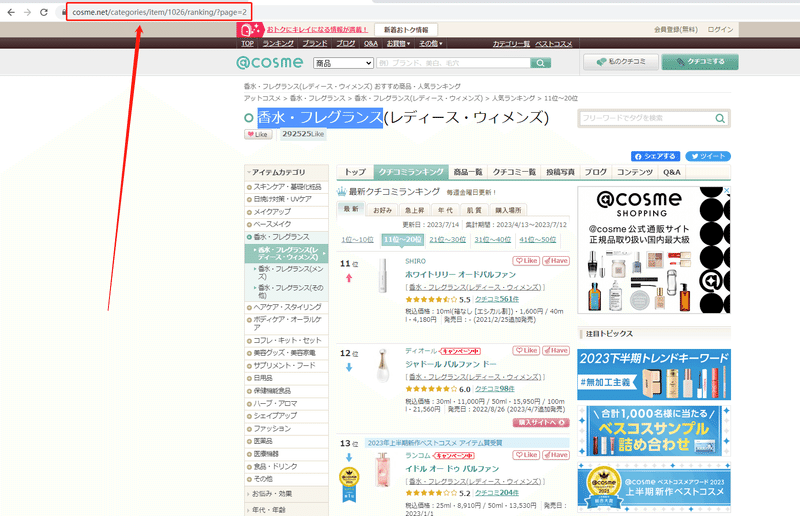Open TOP in the navigation bar
The width and height of the screenshot is (800, 516).
point(247,44)
